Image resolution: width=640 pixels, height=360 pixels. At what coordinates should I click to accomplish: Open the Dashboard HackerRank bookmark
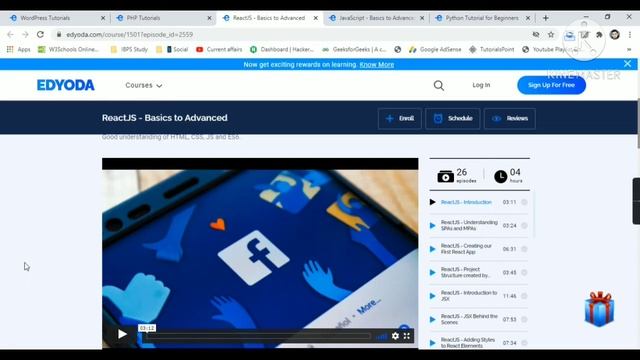(x=282, y=49)
